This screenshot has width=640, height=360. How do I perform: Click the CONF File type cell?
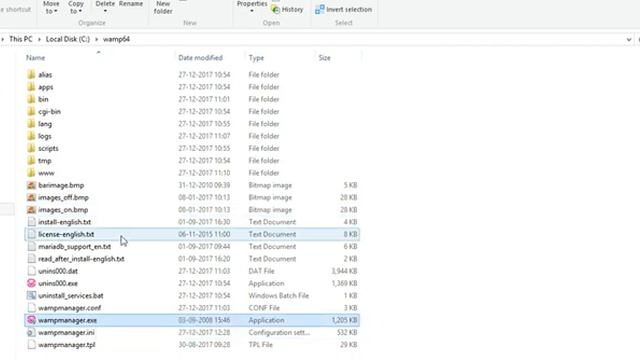click(x=264, y=308)
